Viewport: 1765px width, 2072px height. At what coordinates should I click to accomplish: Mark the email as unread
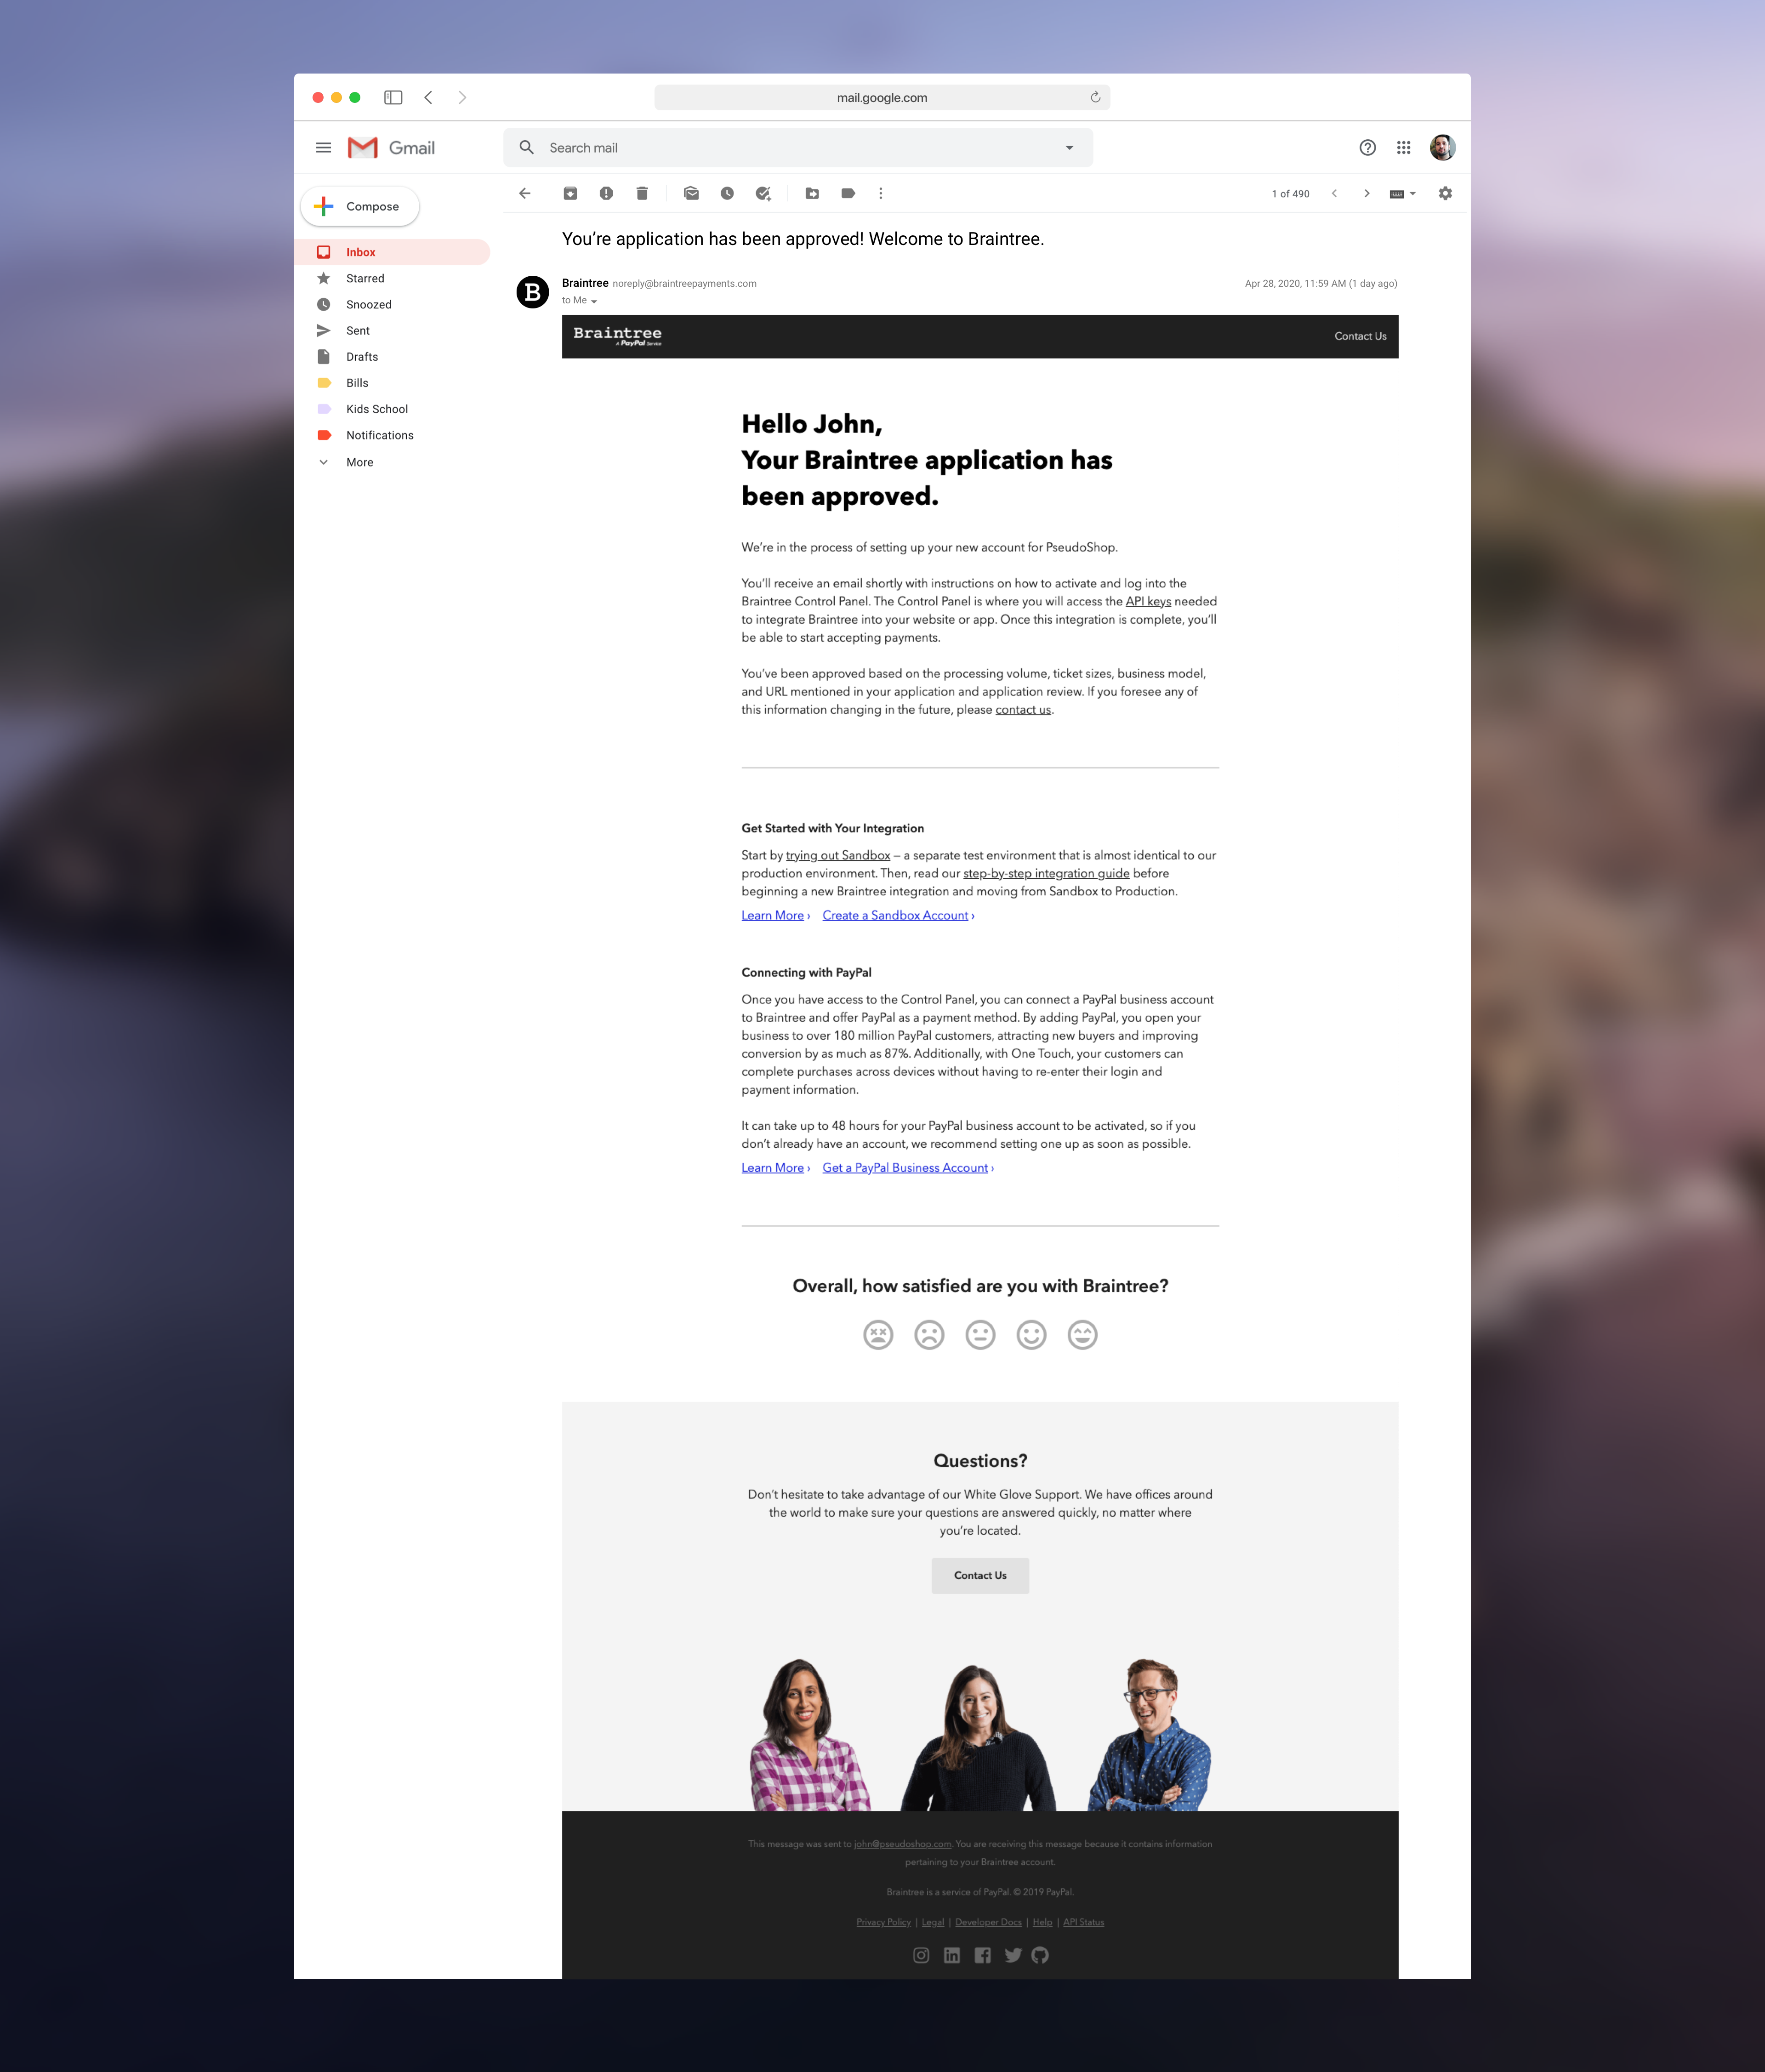point(691,194)
